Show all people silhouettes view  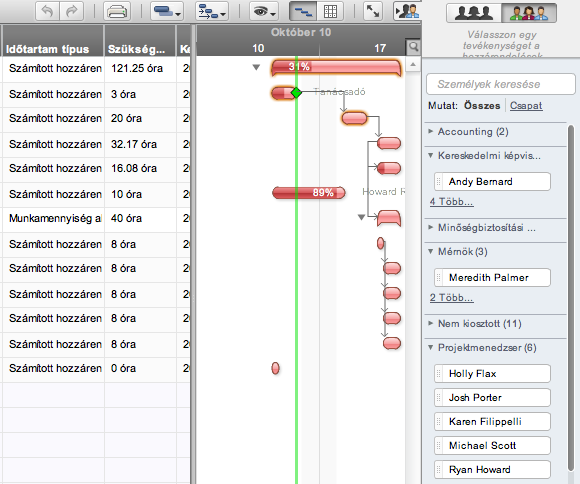tap(474, 13)
